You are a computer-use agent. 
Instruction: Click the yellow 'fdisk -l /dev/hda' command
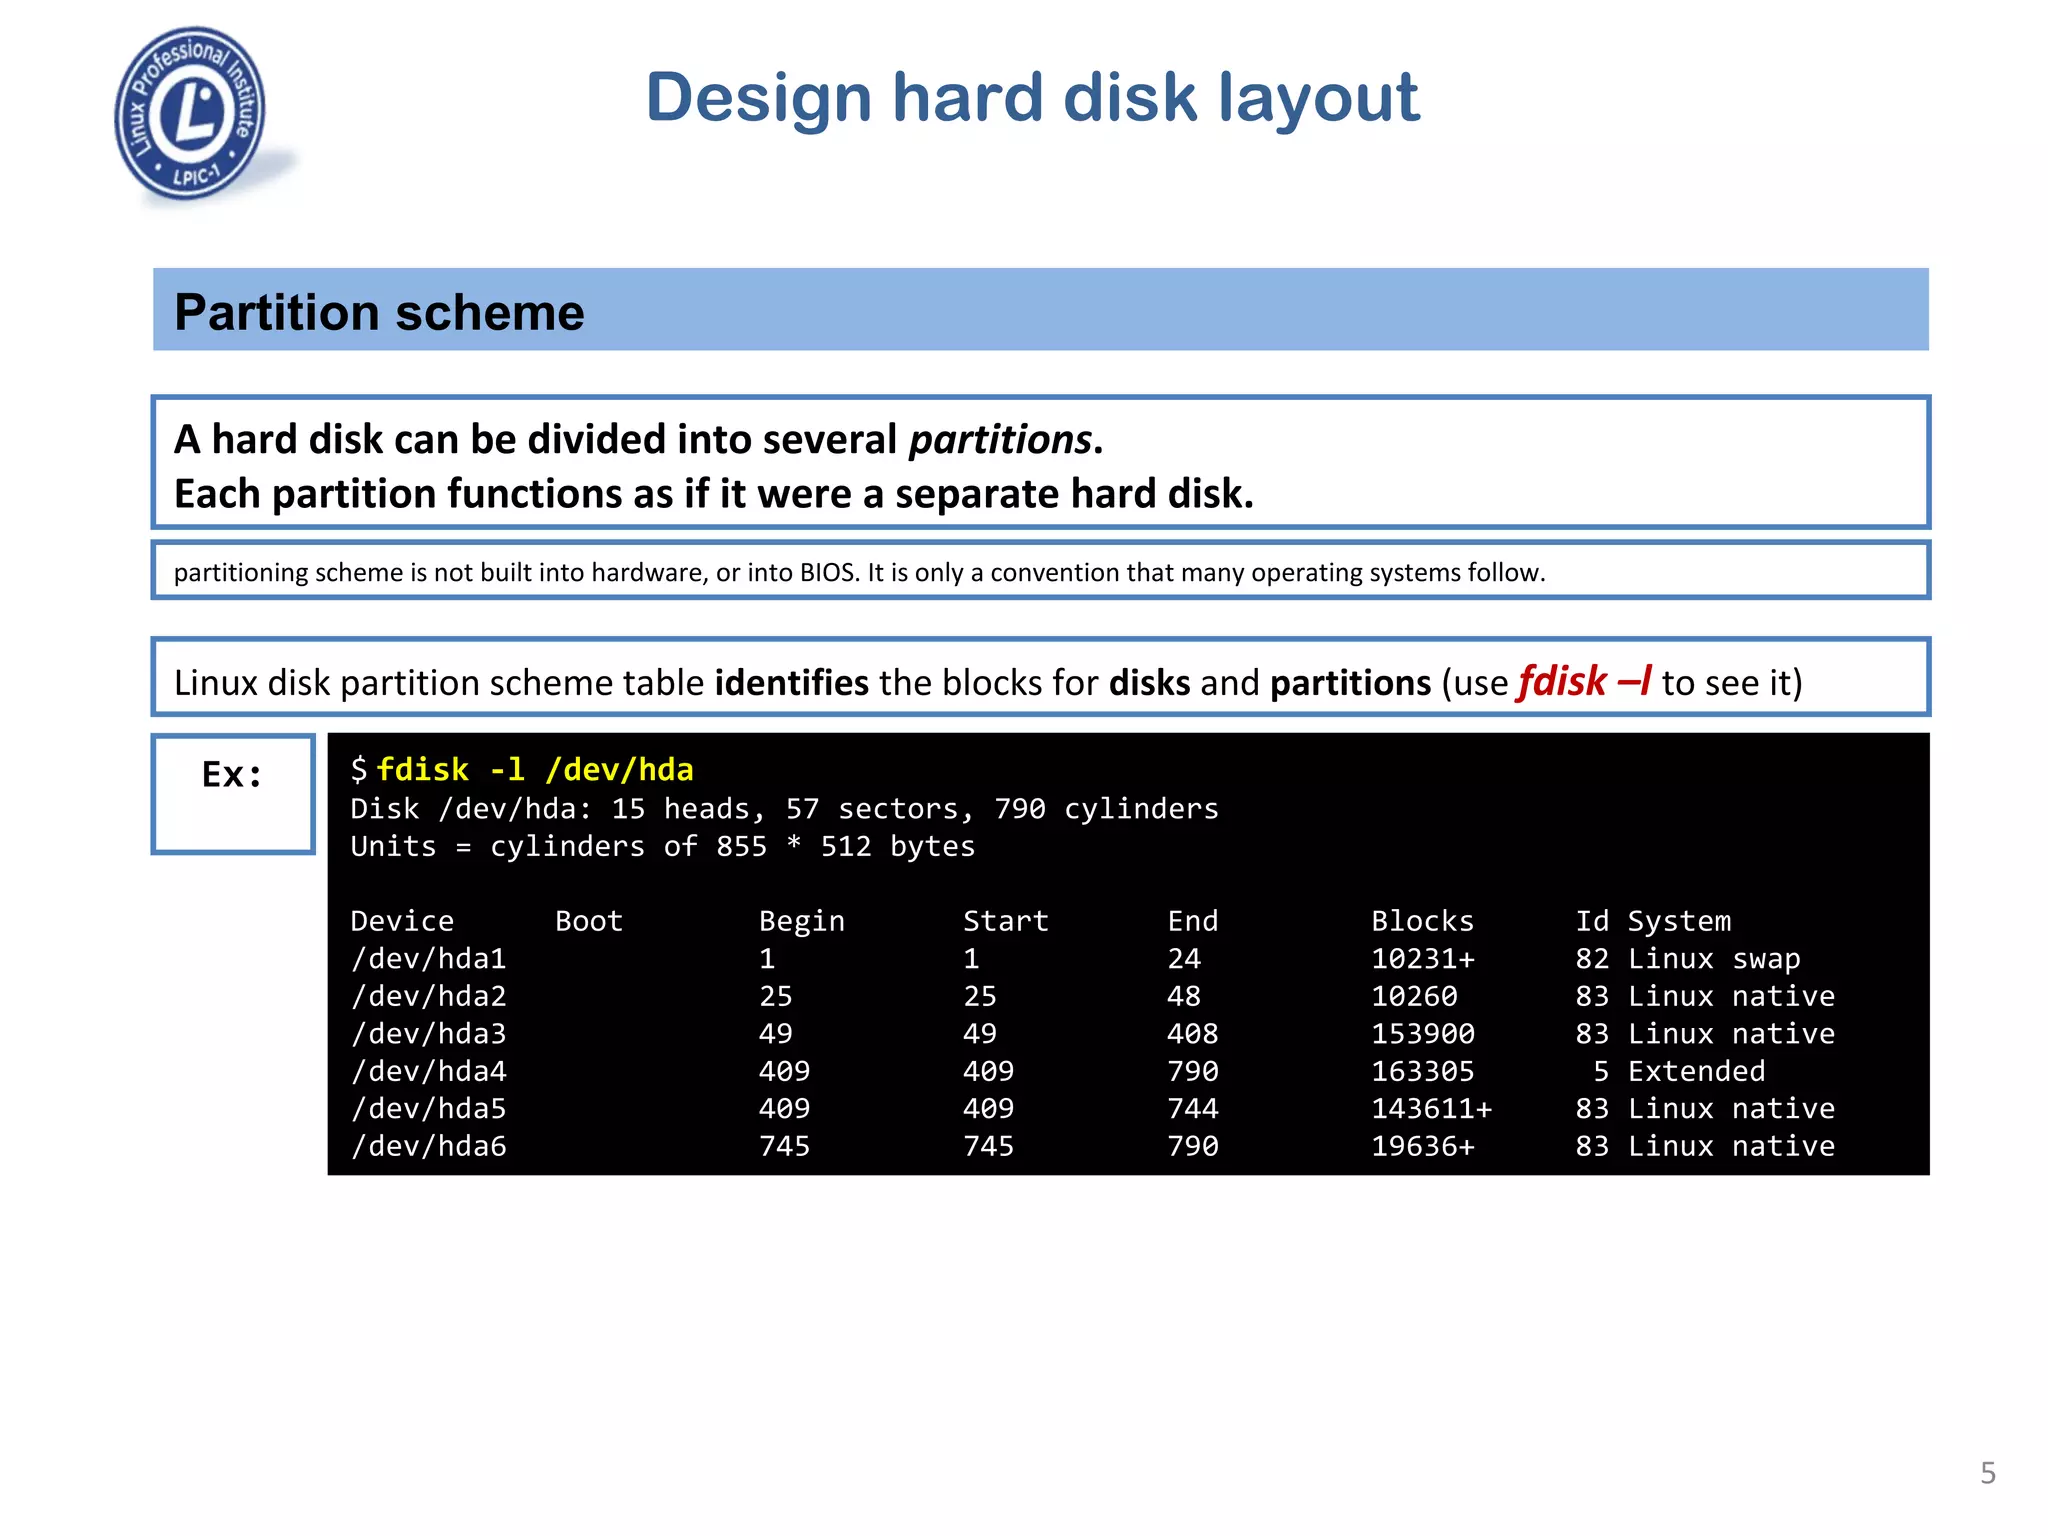pyautogui.click(x=535, y=769)
